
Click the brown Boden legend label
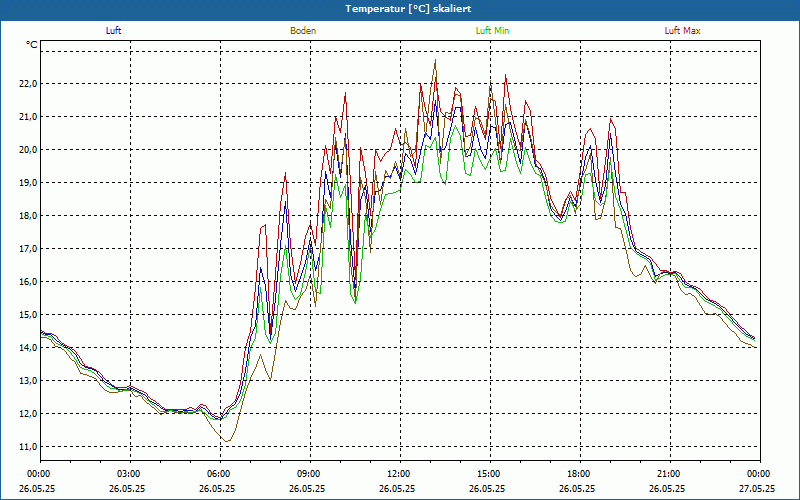point(303,31)
